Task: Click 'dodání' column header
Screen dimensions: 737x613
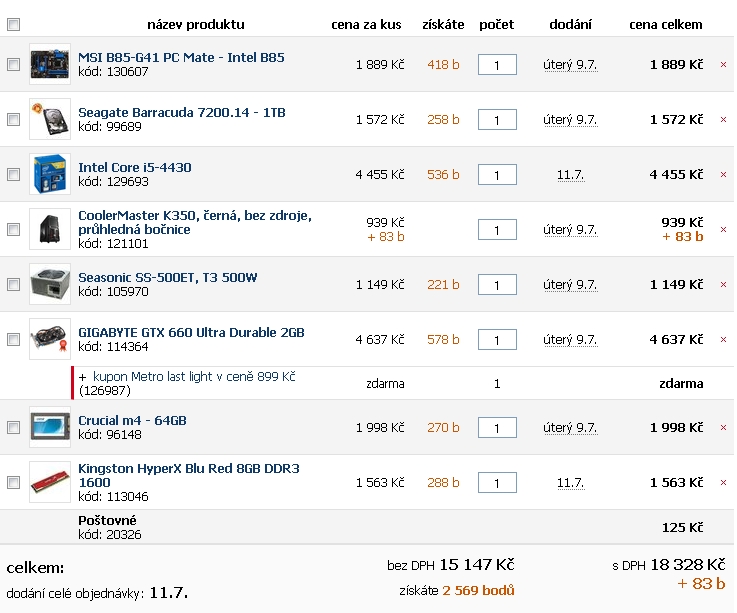Action: pos(571,24)
